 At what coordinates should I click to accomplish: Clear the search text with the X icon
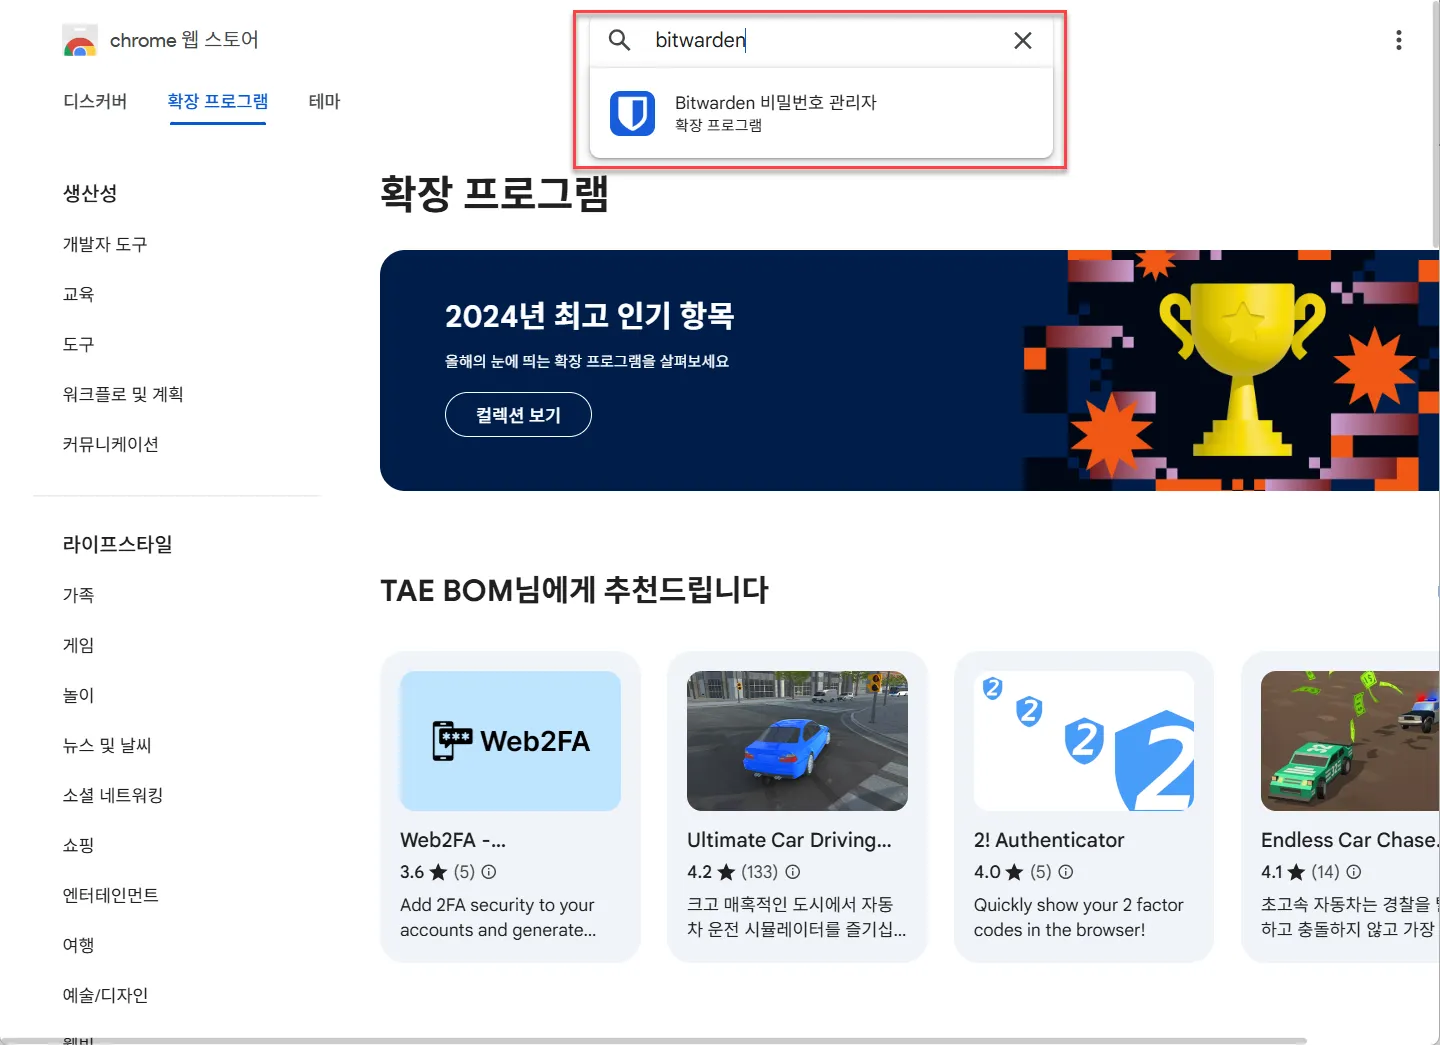point(1023,40)
